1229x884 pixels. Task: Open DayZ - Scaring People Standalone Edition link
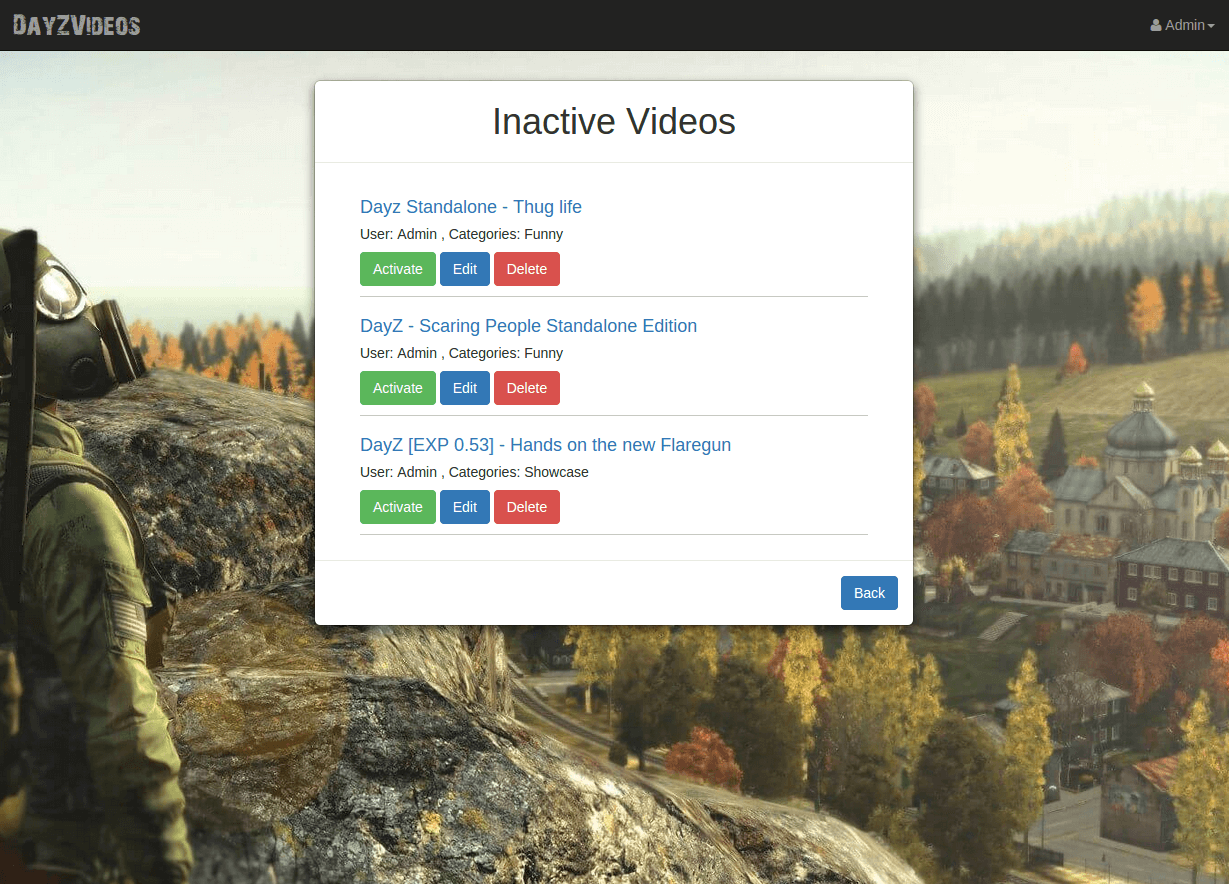(x=528, y=326)
